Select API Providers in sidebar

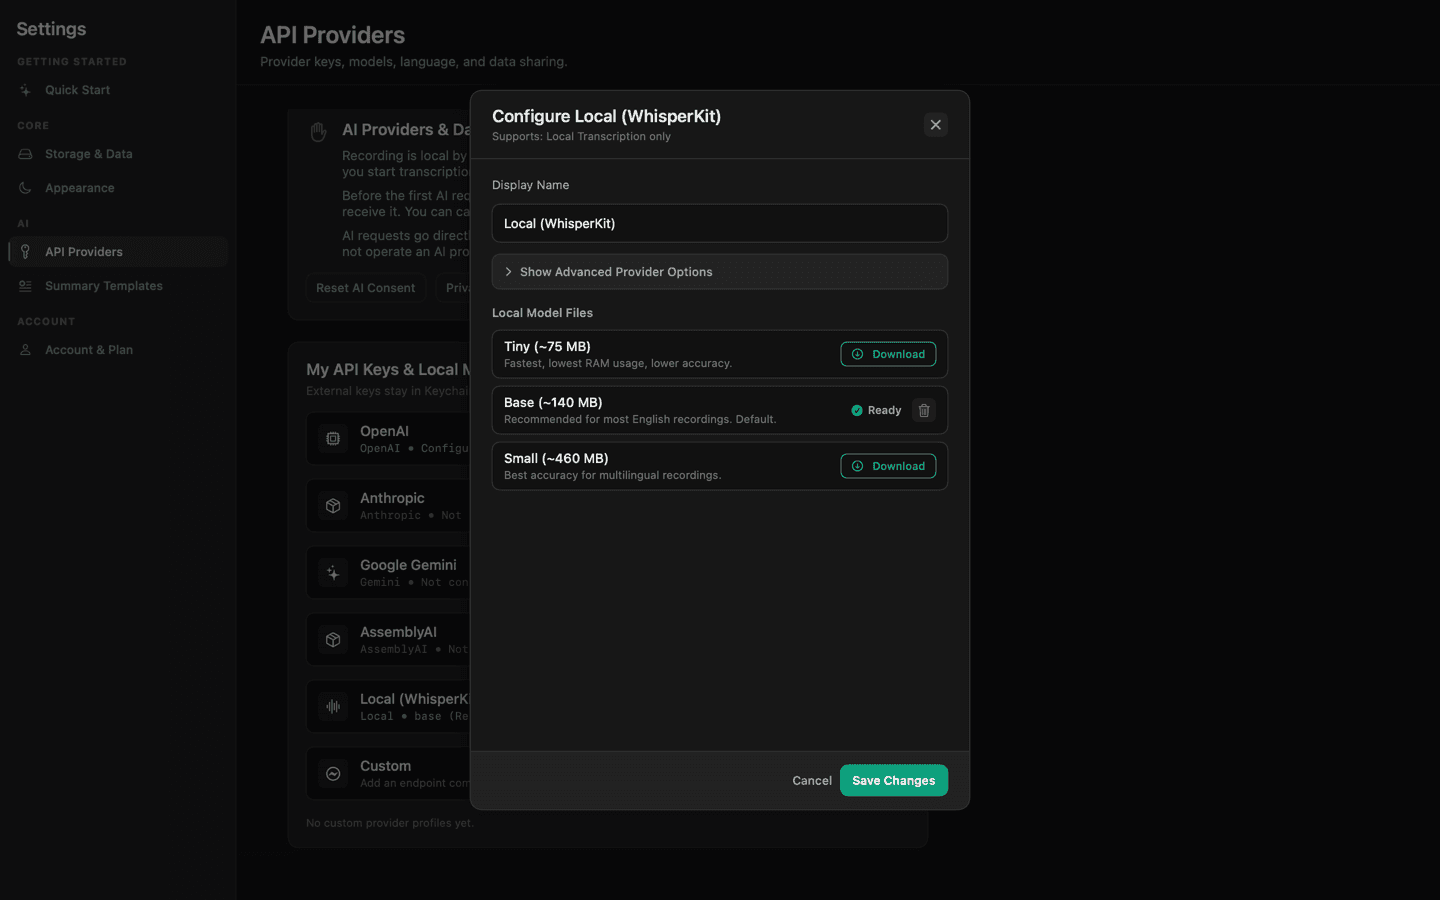coord(118,252)
